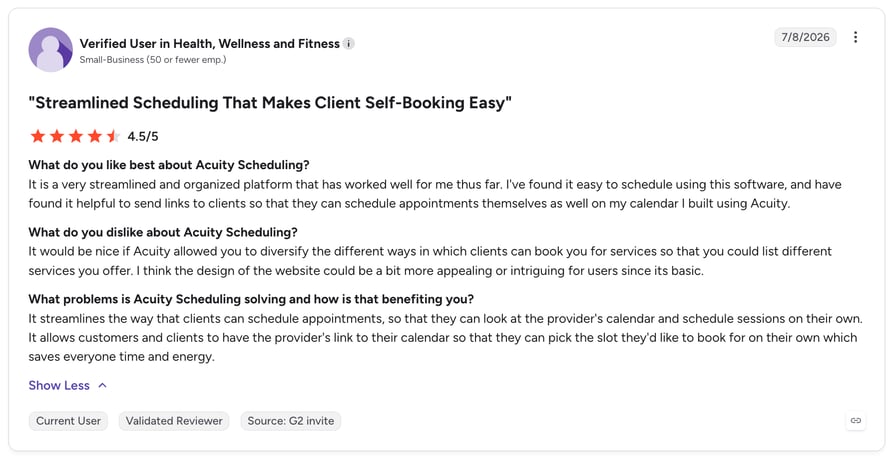Click the review title about Streamlined Scheduling
The width and height of the screenshot is (894, 460).
(270, 103)
